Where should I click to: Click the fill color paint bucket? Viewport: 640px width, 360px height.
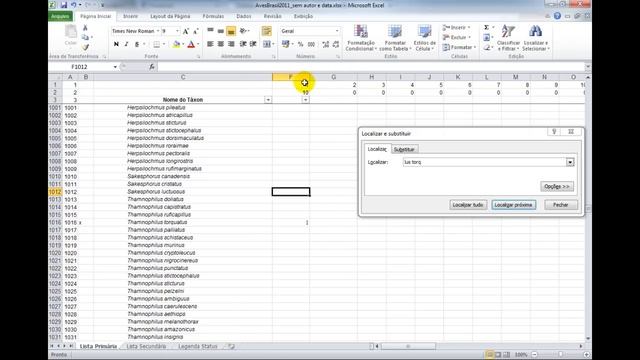click(176, 44)
